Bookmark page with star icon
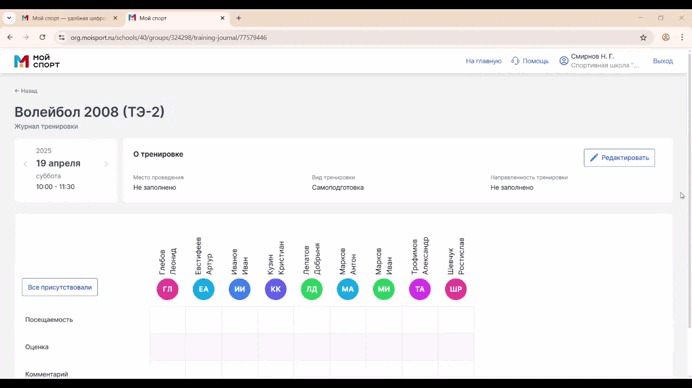692x388 pixels. click(643, 38)
